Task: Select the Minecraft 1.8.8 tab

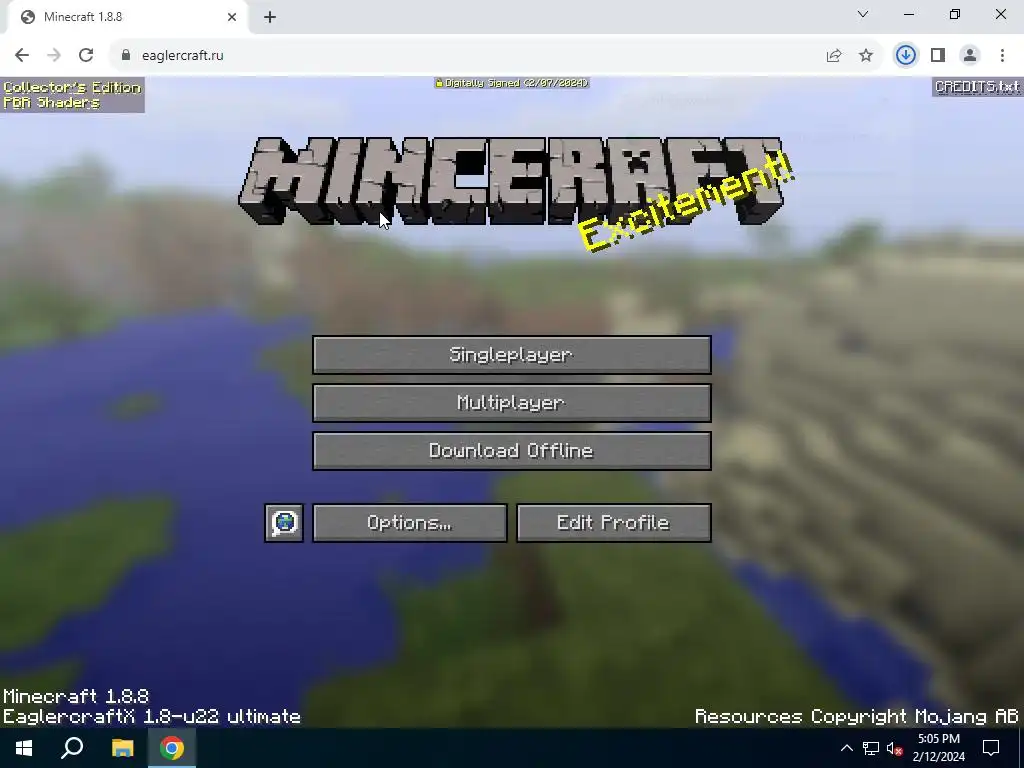Action: [x=127, y=17]
